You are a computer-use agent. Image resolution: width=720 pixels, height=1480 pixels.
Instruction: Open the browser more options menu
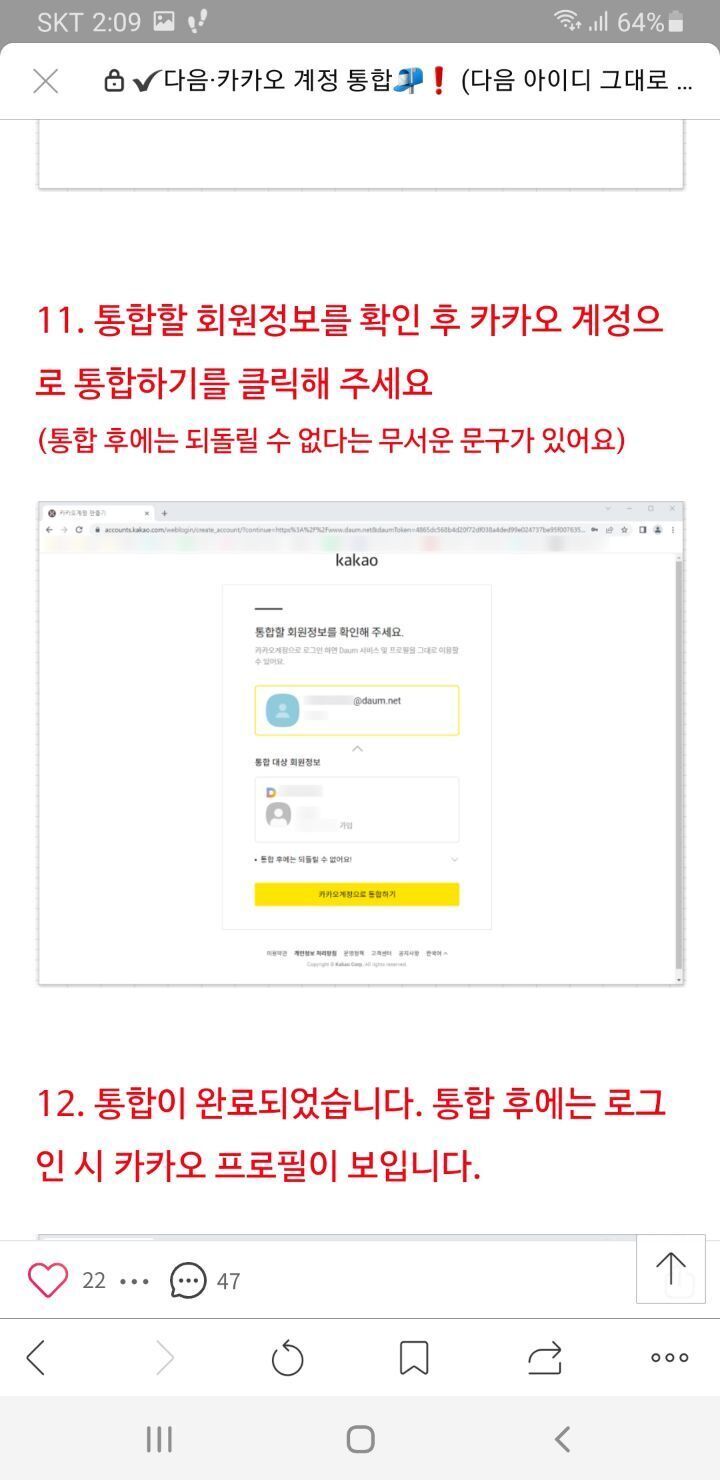click(670, 1357)
